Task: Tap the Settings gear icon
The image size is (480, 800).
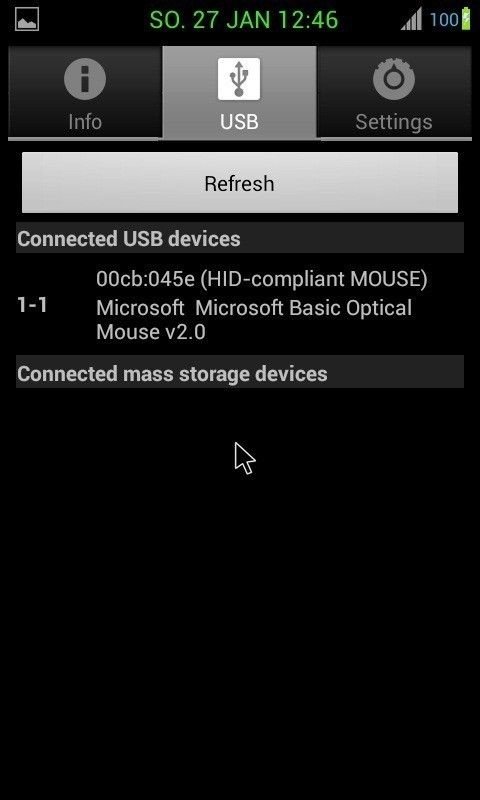Action: pyautogui.click(x=393, y=79)
